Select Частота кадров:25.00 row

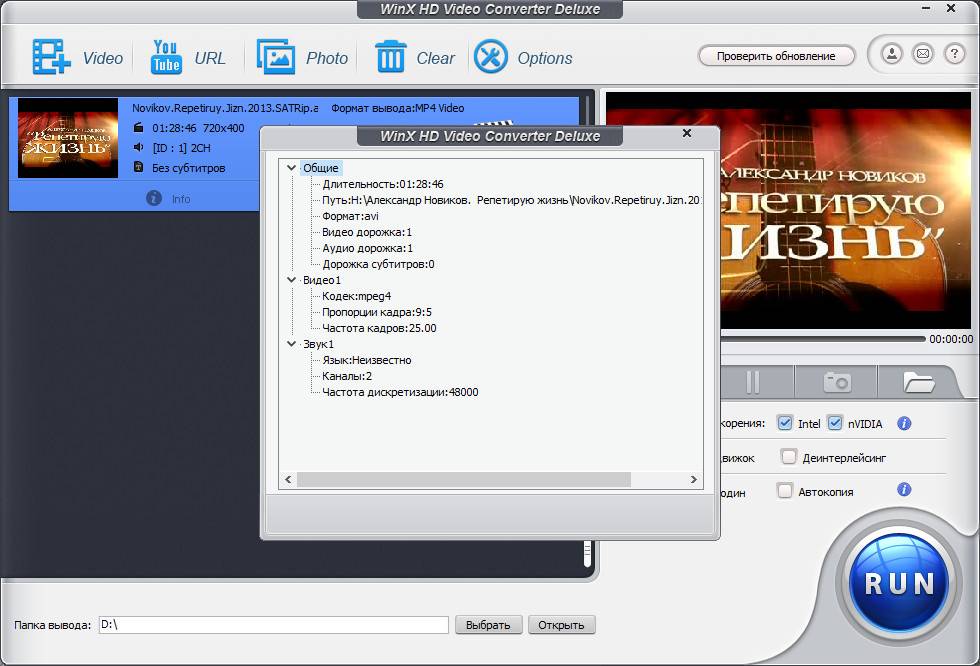[x=379, y=328]
